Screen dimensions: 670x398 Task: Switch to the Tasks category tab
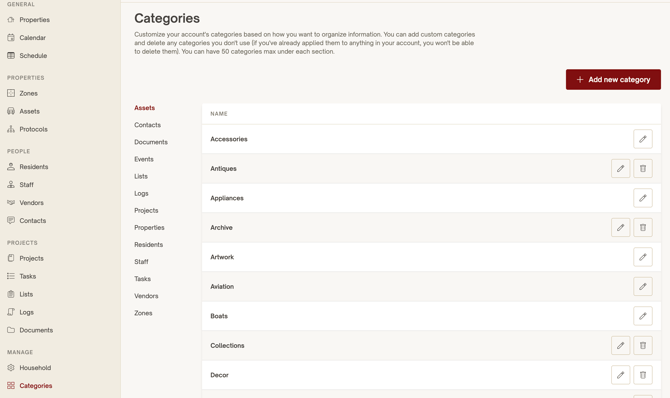[x=142, y=279]
